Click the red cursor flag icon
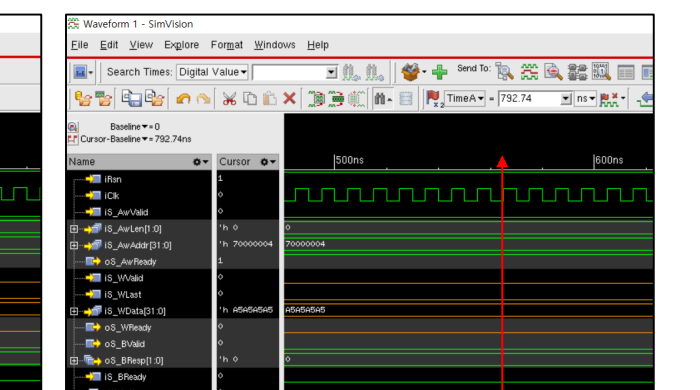The image size is (700, 390). click(x=434, y=99)
